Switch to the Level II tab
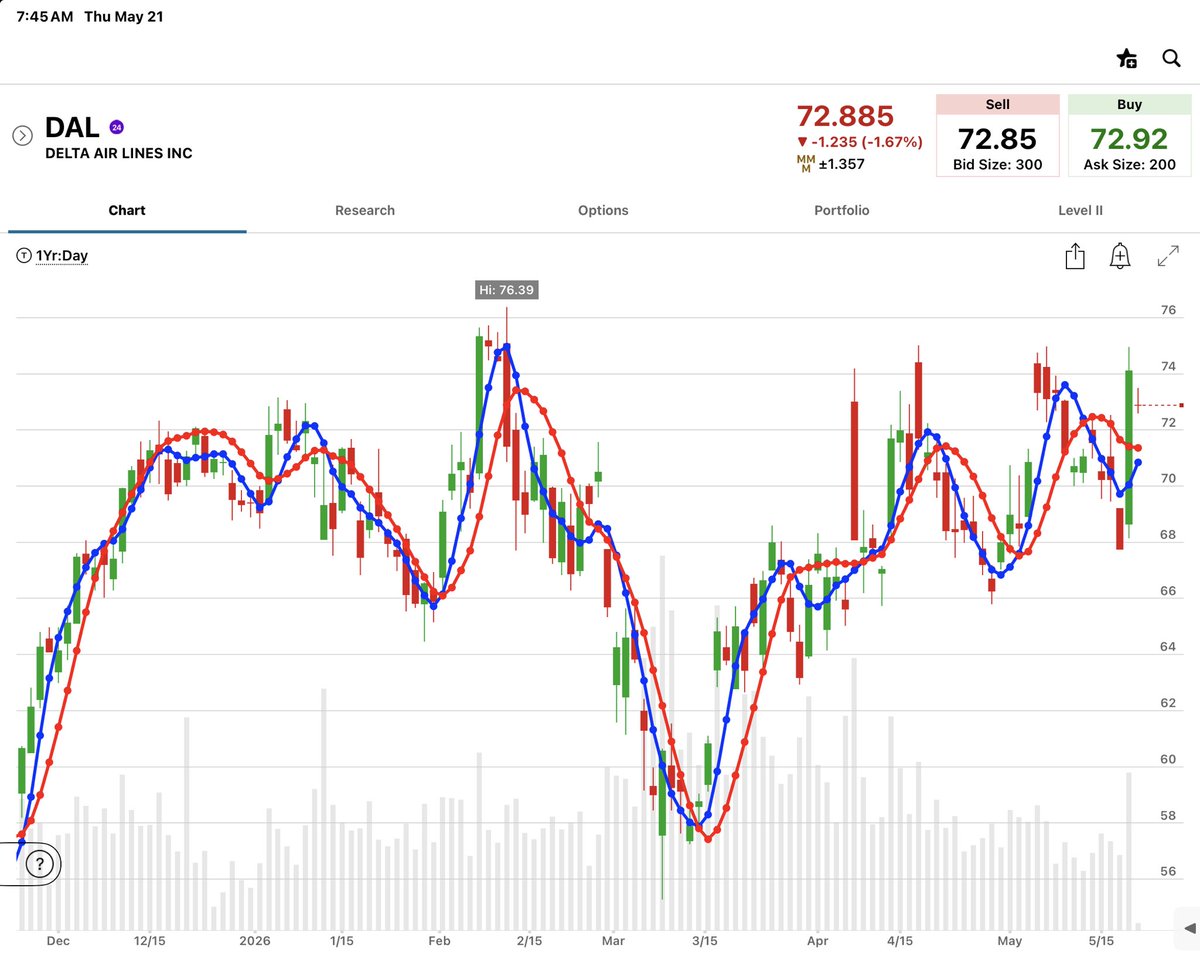The width and height of the screenshot is (1200, 963). coord(1080,210)
